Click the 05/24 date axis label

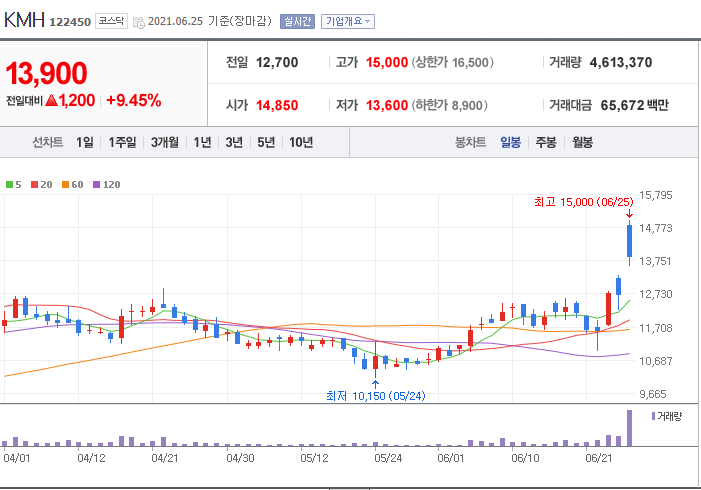coord(388,458)
